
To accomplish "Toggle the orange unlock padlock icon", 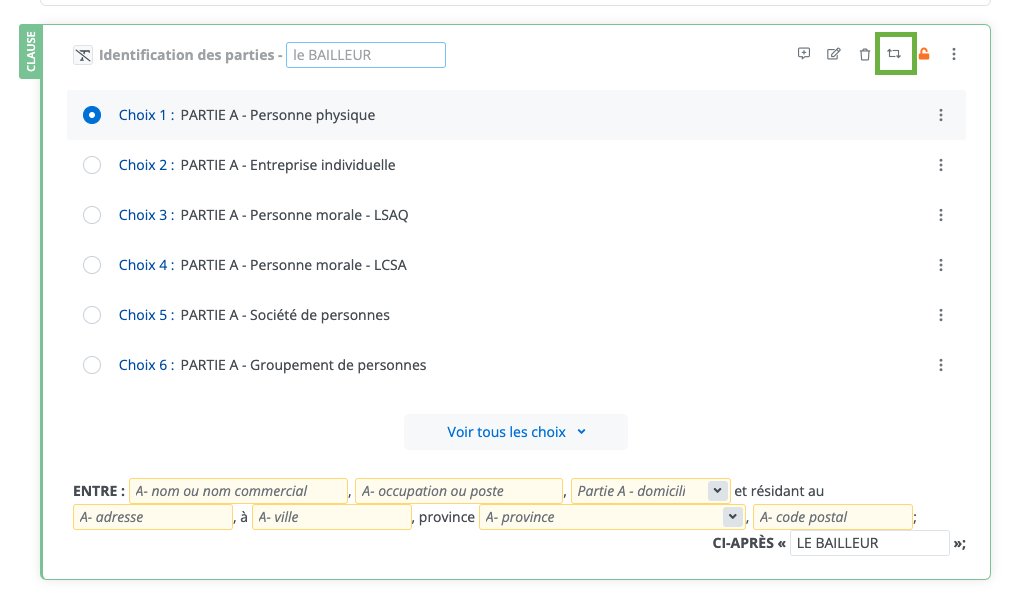I will pyautogui.click(x=924, y=54).
